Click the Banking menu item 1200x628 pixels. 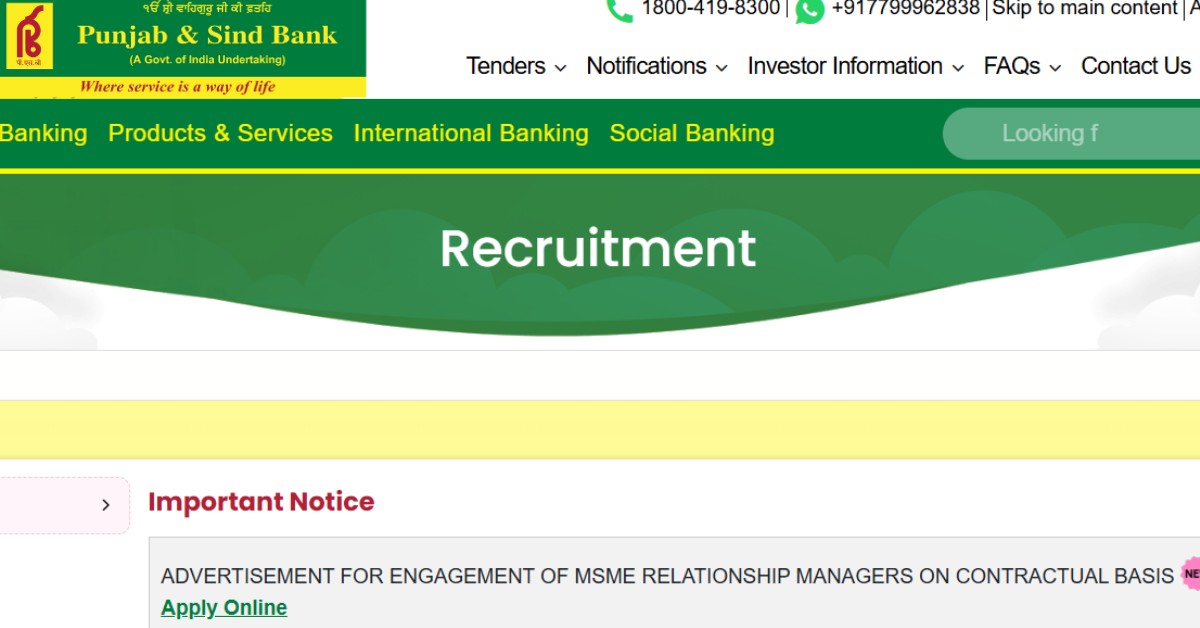tap(43, 133)
